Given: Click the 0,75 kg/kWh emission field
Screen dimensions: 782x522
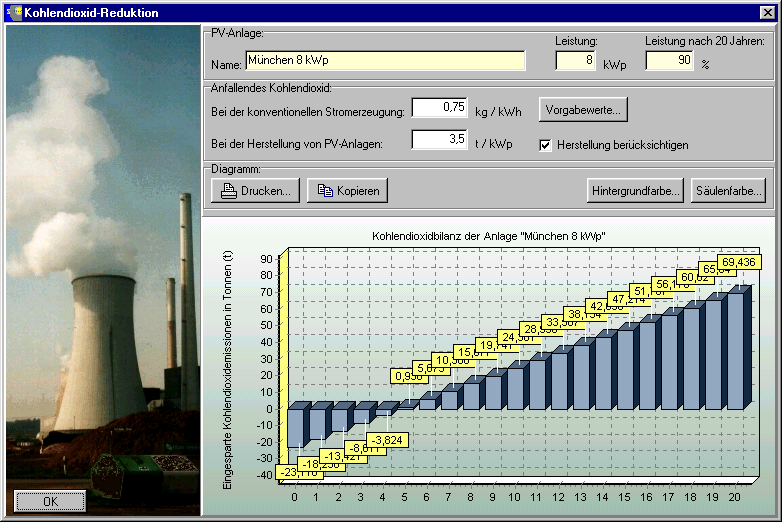Looking at the screenshot, I should click(x=439, y=107).
